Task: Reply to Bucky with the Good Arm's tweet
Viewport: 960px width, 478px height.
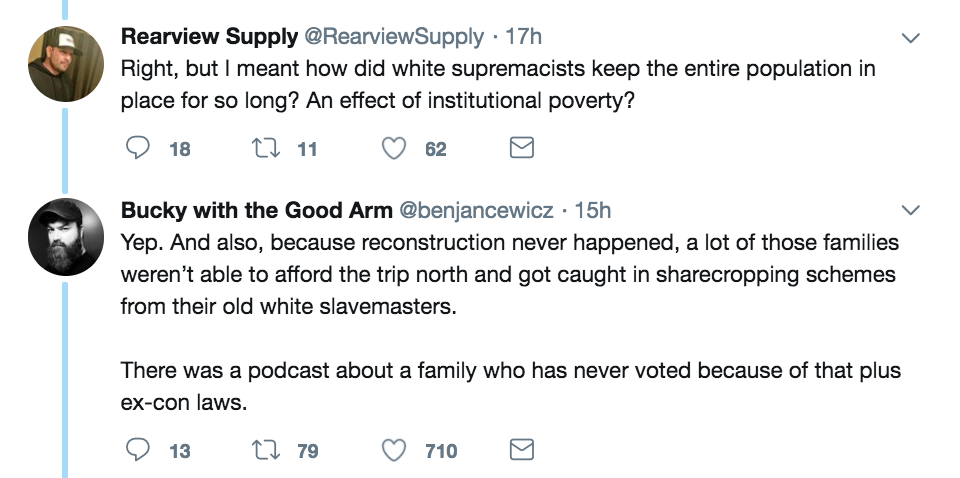Action: tap(137, 451)
